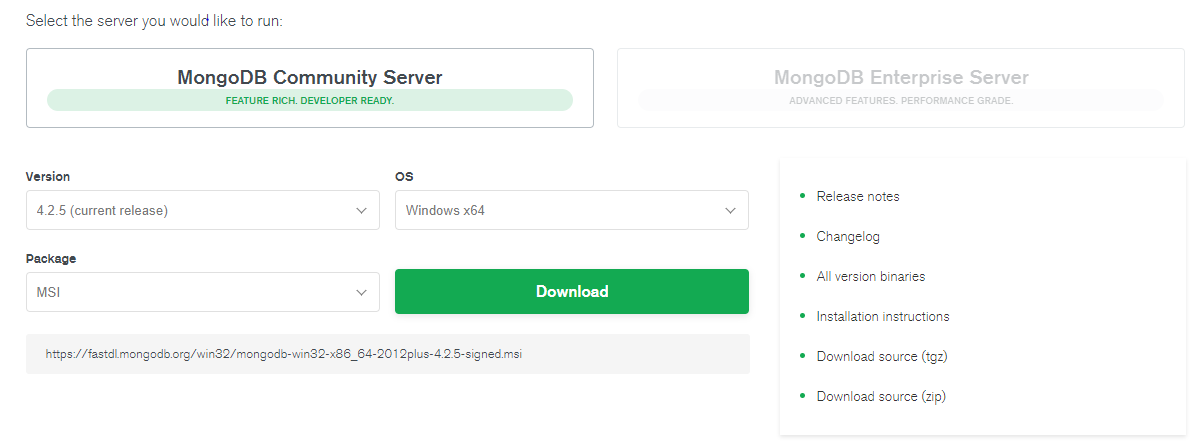Select the MongoDB Enterprise Server card
This screenshot has width=1200, height=446.
(901, 88)
